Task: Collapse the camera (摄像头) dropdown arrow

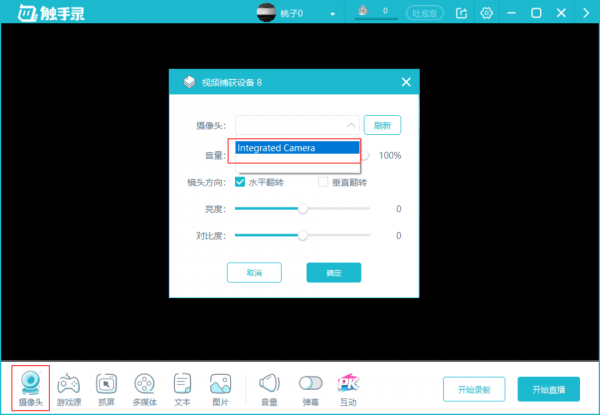Action: (x=349, y=125)
